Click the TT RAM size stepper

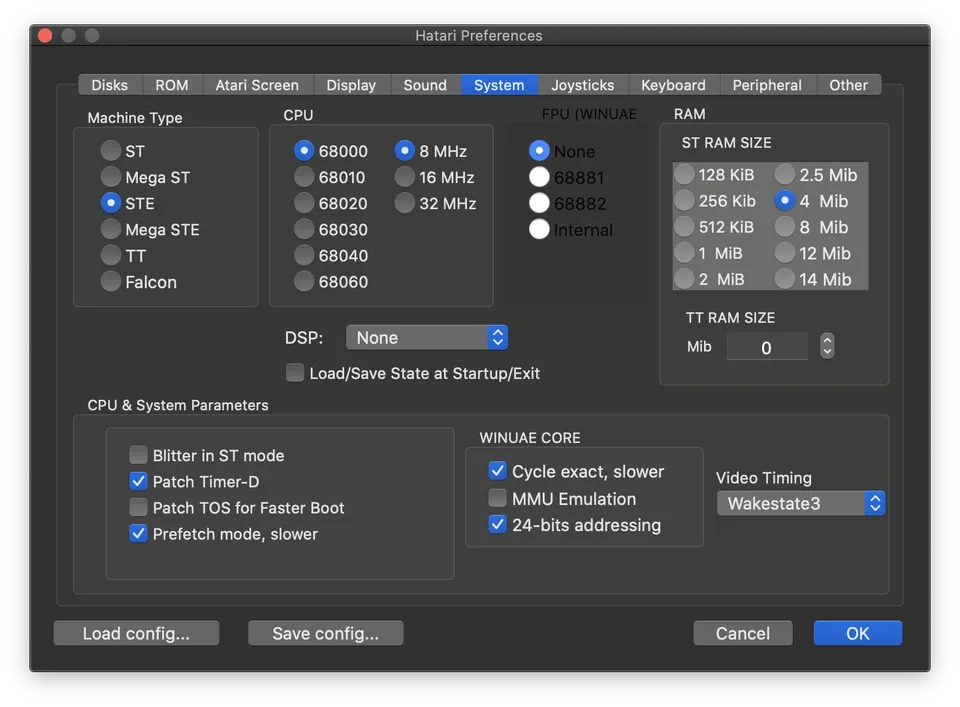(x=827, y=346)
